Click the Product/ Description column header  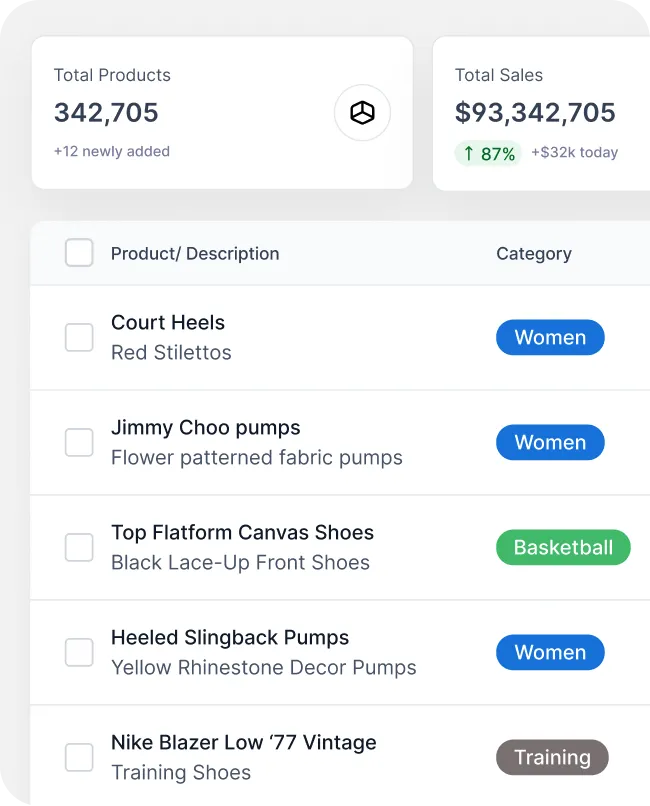point(195,254)
